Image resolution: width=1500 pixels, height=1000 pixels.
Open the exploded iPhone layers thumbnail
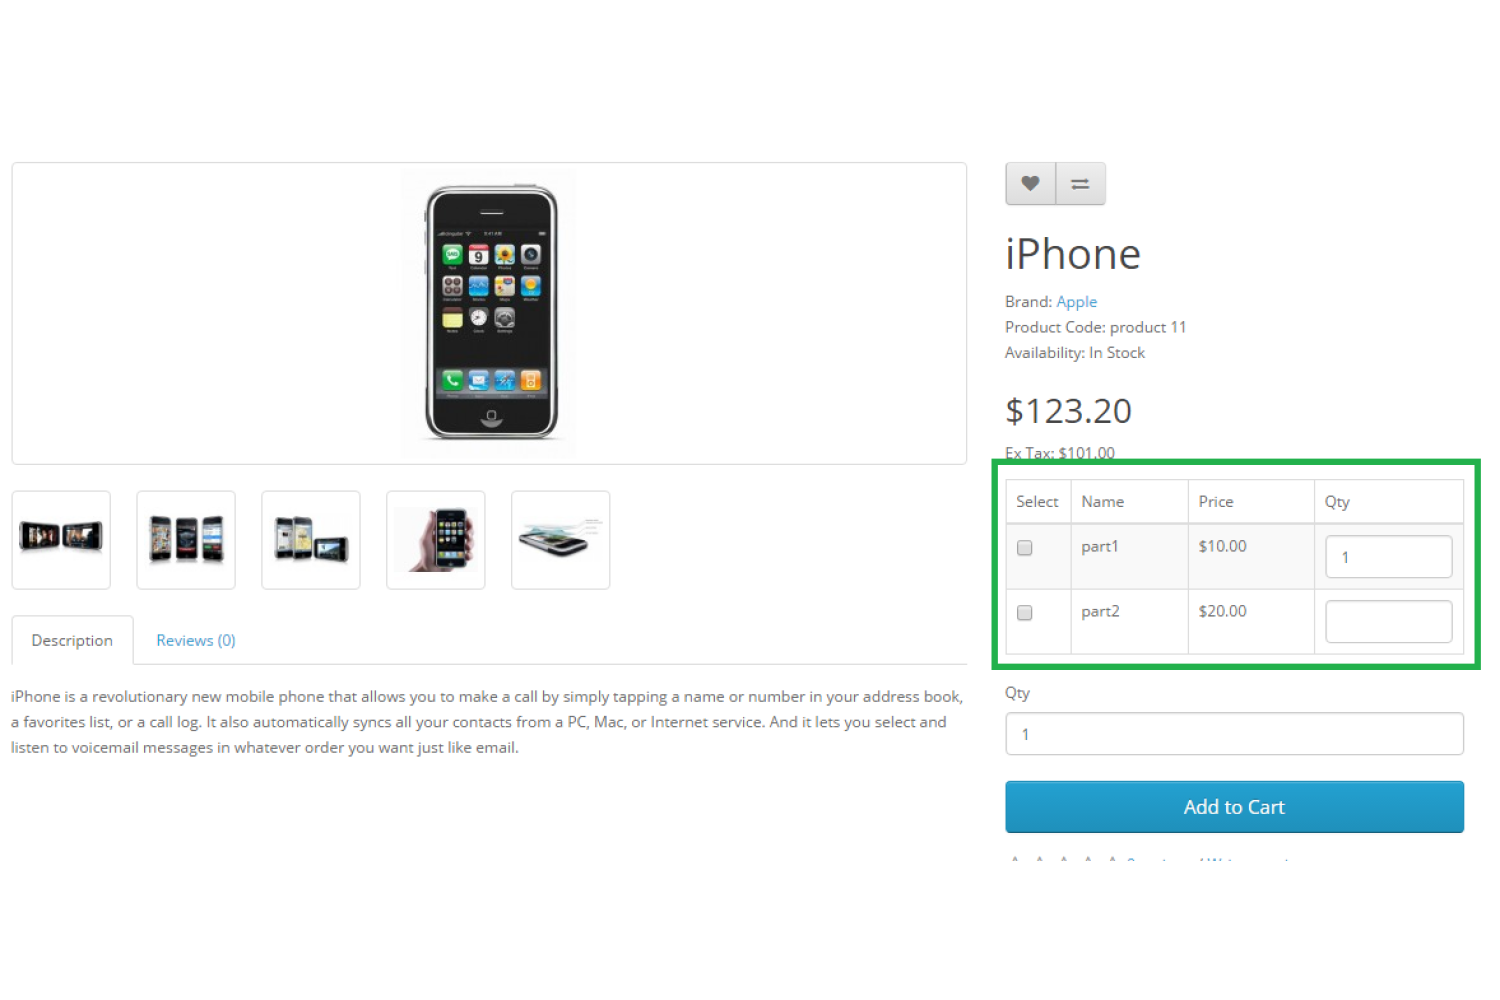tap(561, 540)
